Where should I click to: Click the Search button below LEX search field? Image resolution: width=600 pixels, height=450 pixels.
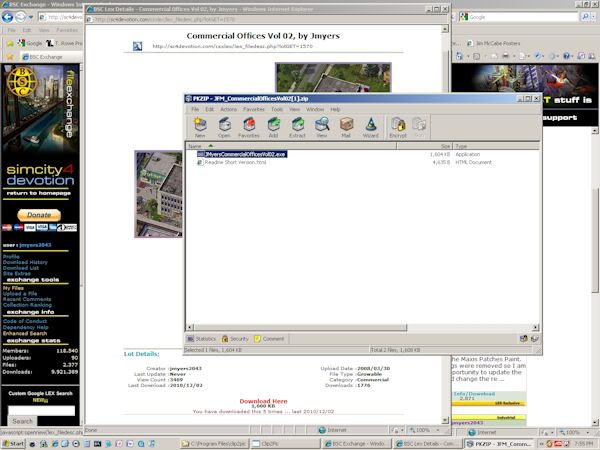(23, 421)
